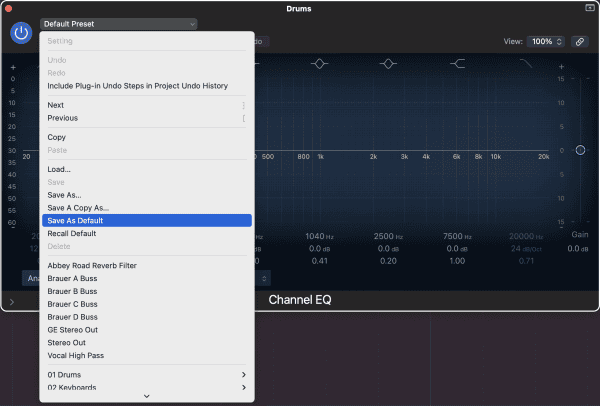Screen dimensions: 600x406
Task: Load Vocal High Pass preset
Action: click(x=147, y=355)
